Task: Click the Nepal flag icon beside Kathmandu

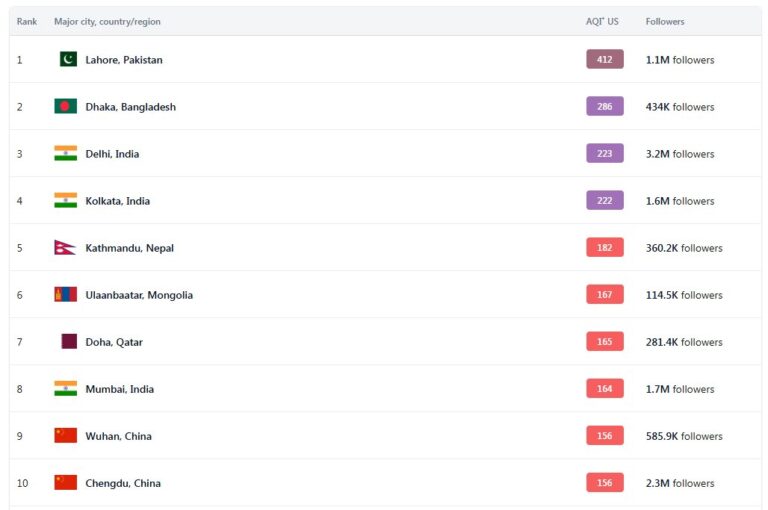Action: 64,247
